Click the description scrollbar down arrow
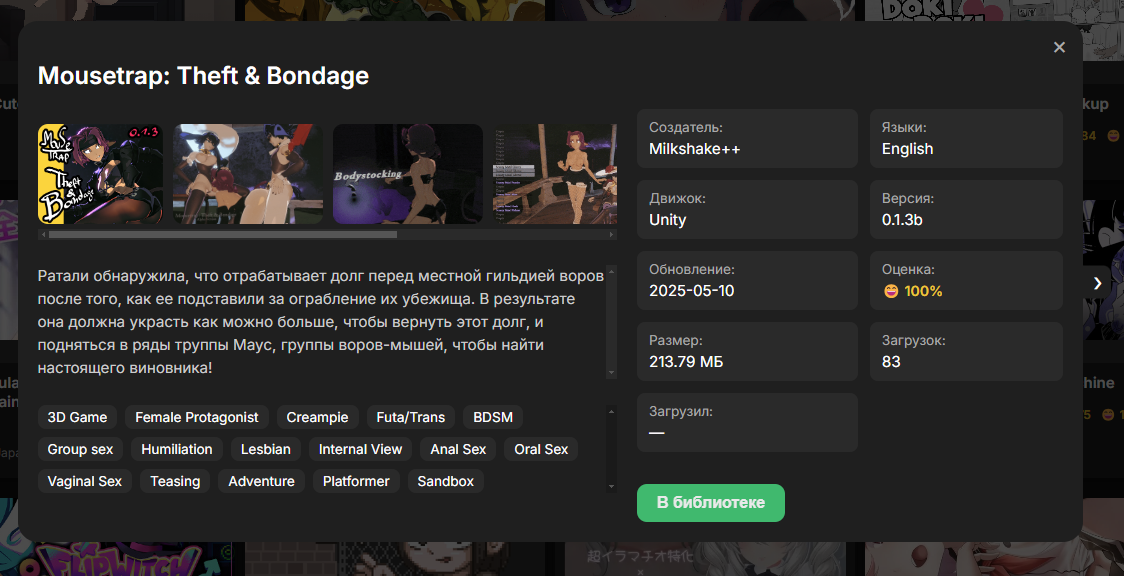Screen dimensions: 1124x576 611,373
